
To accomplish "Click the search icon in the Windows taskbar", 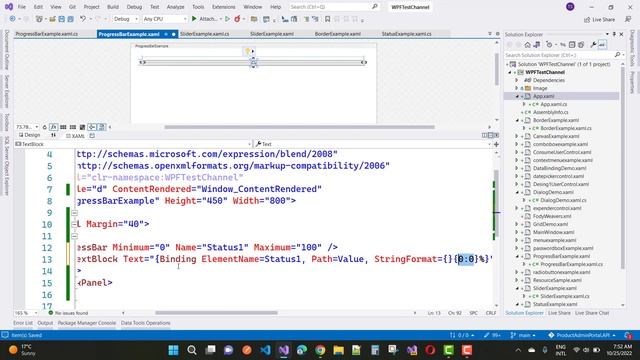I will click(x=191, y=350).
